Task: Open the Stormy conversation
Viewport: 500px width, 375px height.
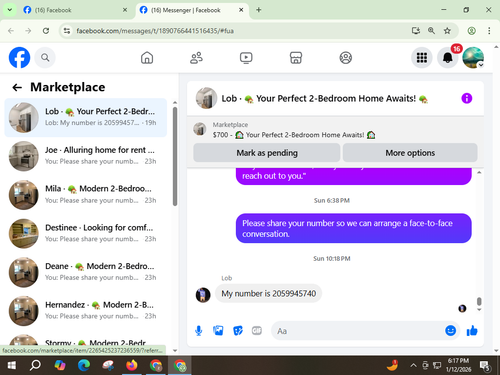Action: tap(86, 338)
